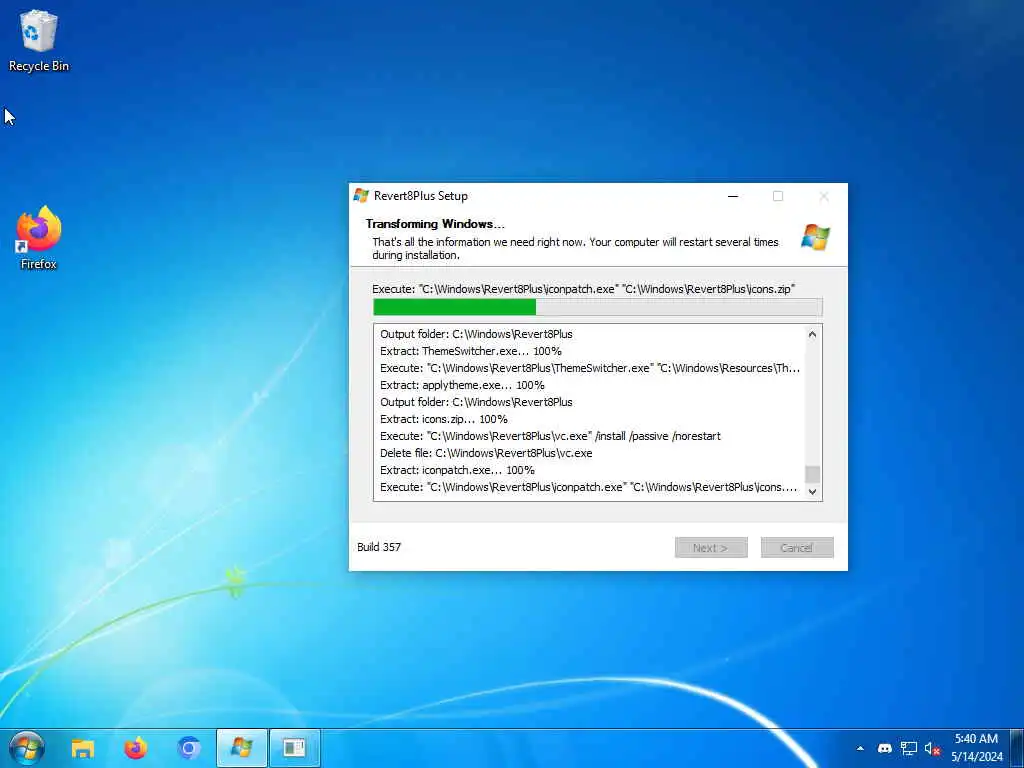Screen dimensions: 1024x768
Task: Click the disabled Next button
Action: point(711,548)
